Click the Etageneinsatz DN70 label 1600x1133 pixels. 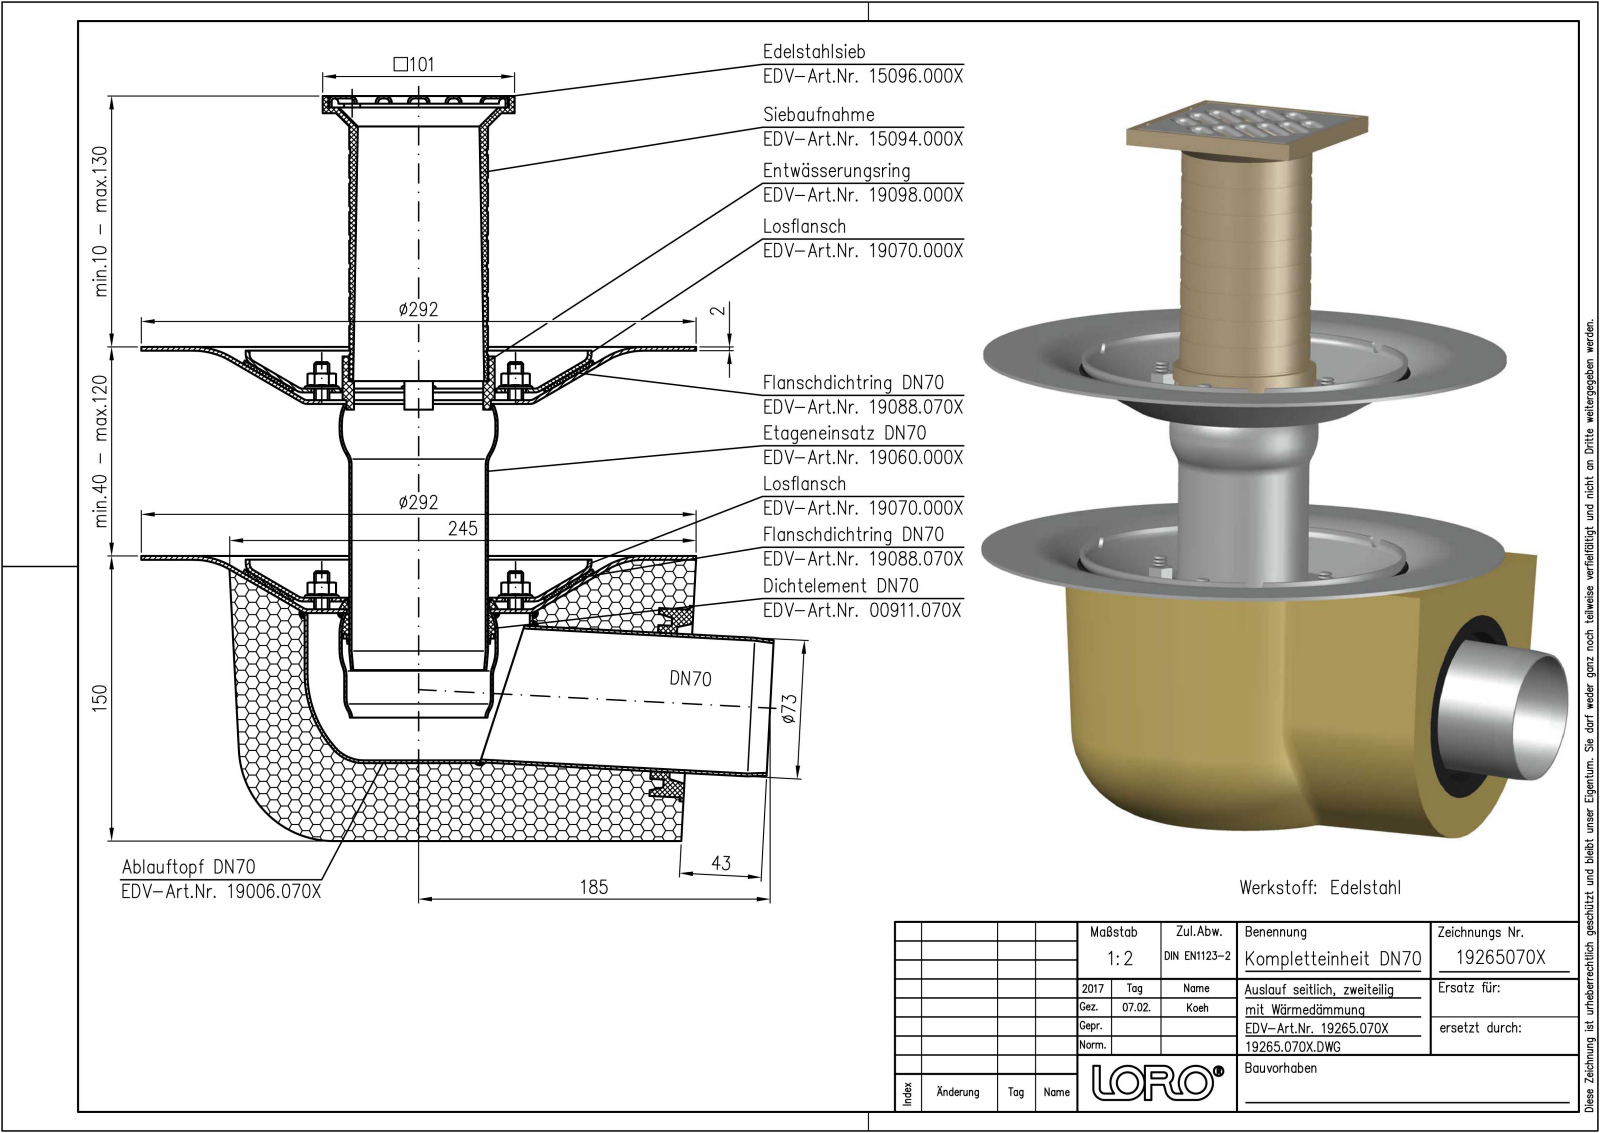pyautogui.click(x=844, y=433)
